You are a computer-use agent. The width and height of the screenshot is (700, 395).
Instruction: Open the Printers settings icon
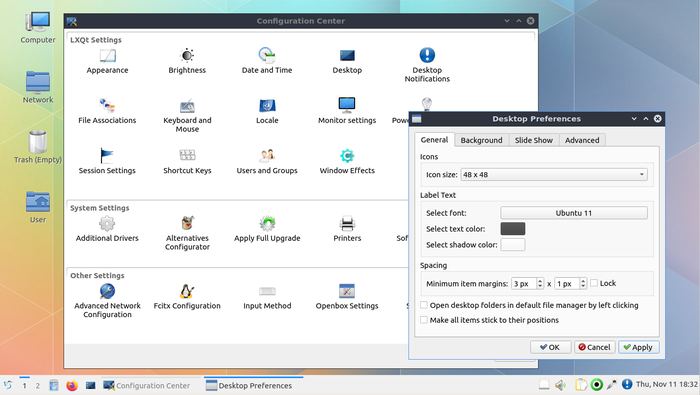tap(347, 223)
